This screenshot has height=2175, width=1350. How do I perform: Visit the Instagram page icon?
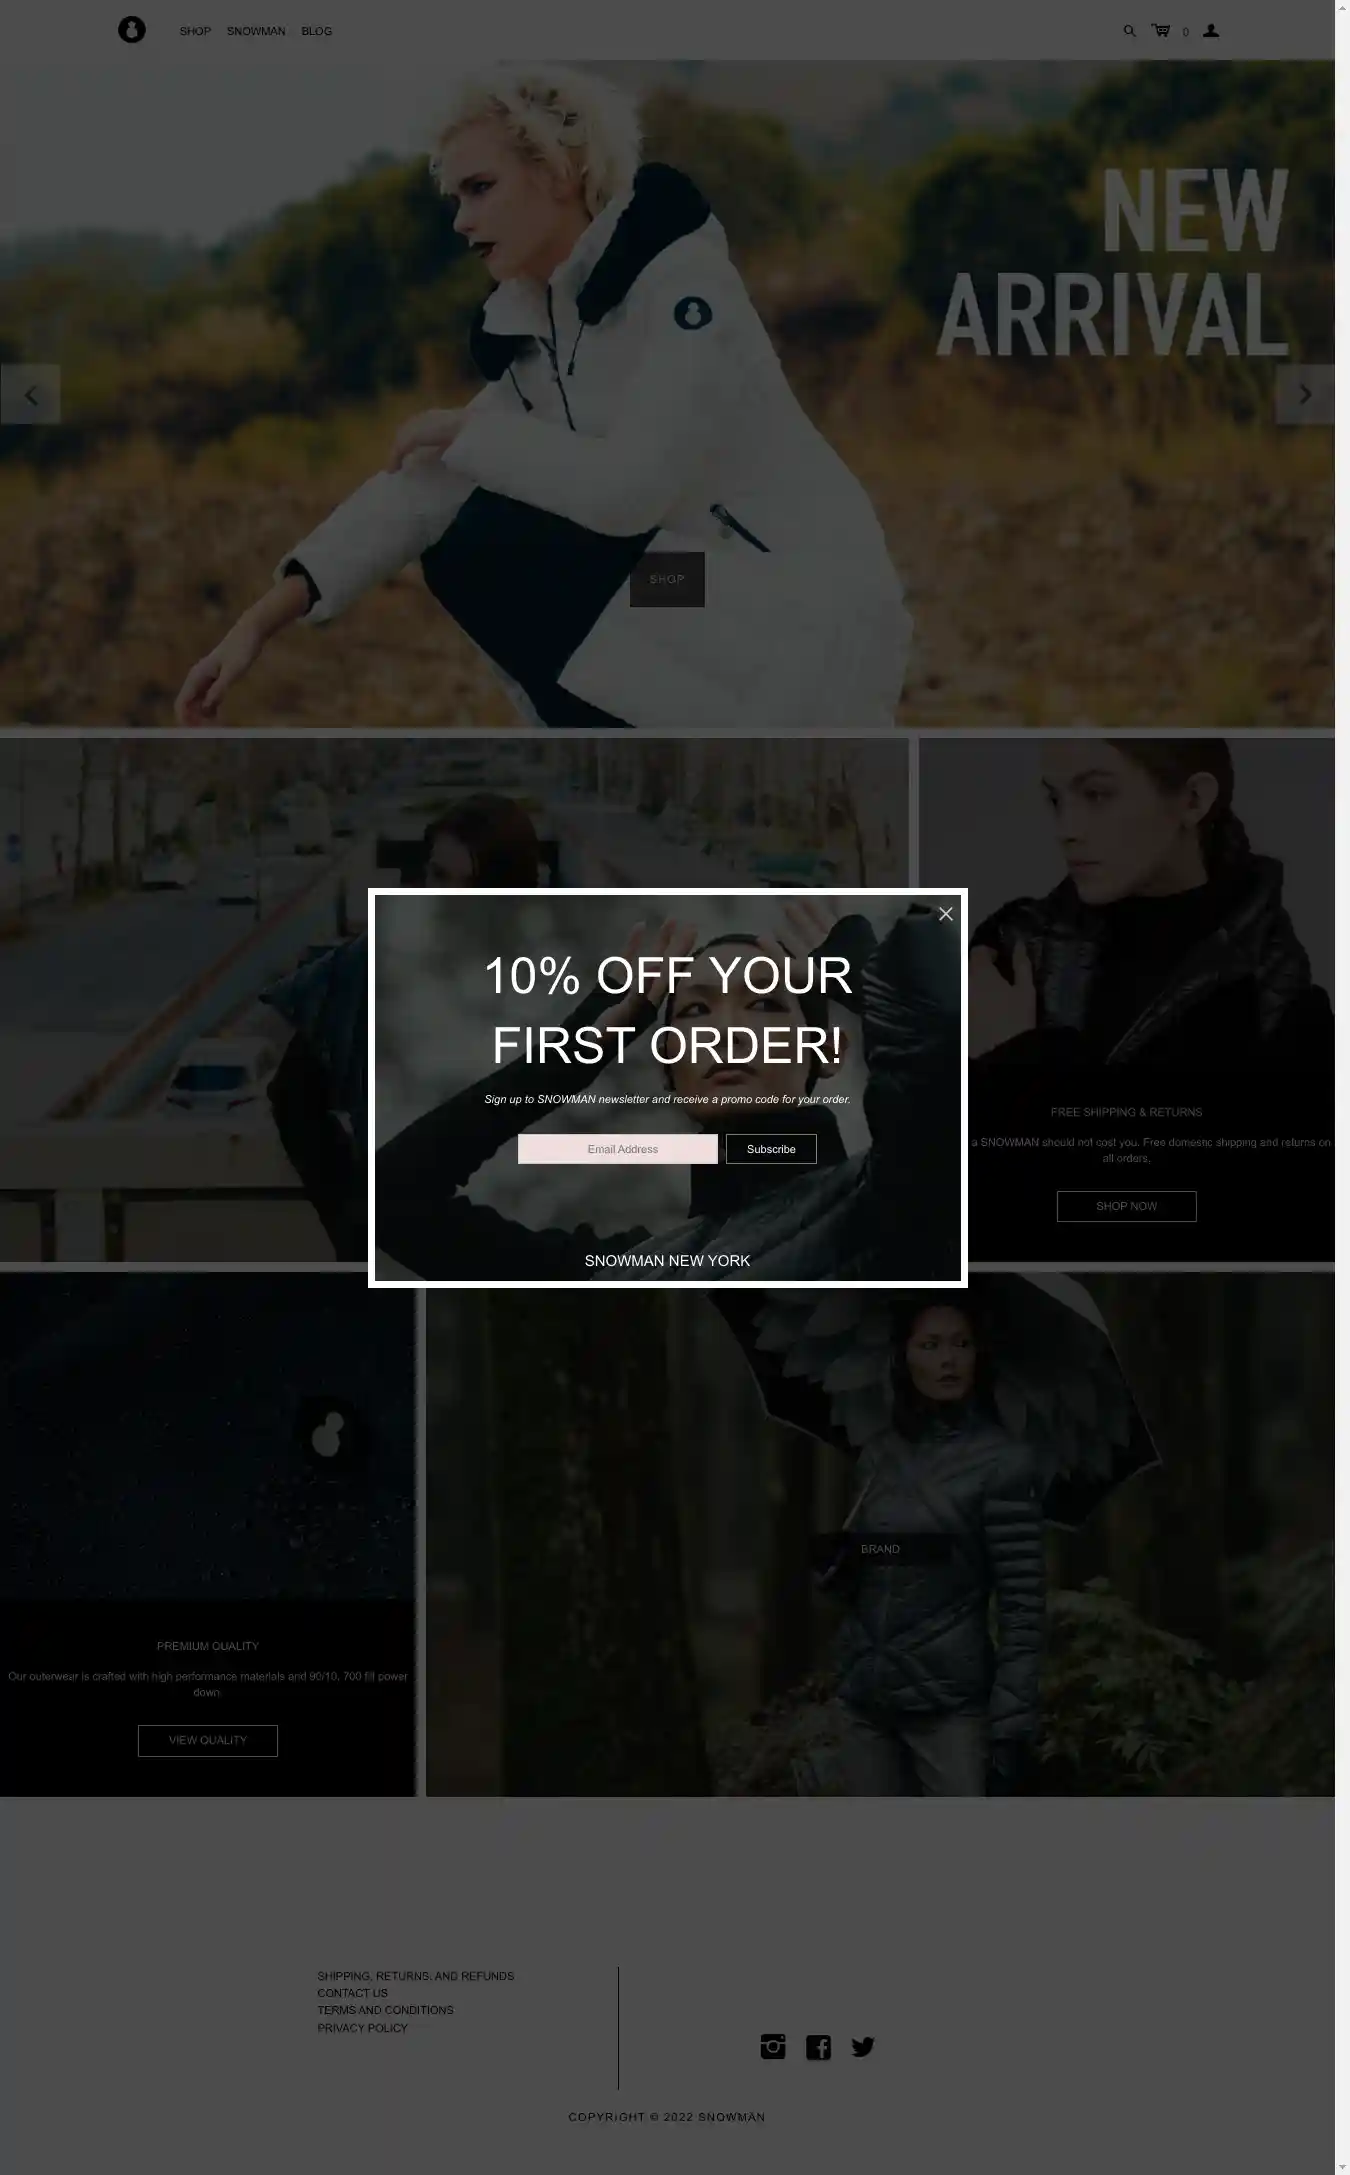pos(773,2047)
